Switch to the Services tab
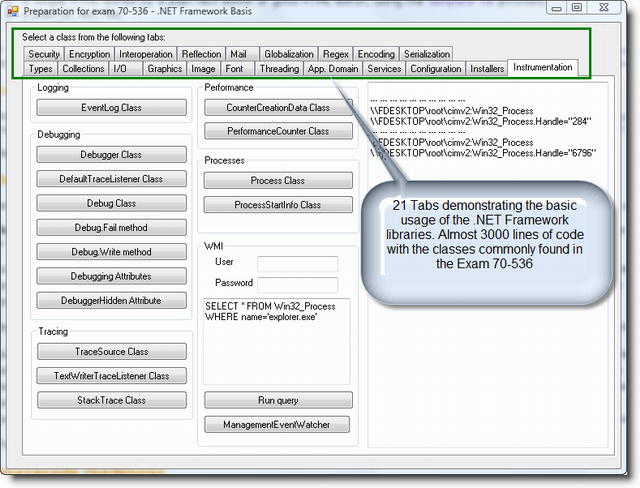The image size is (640, 488). coord(384,69)
